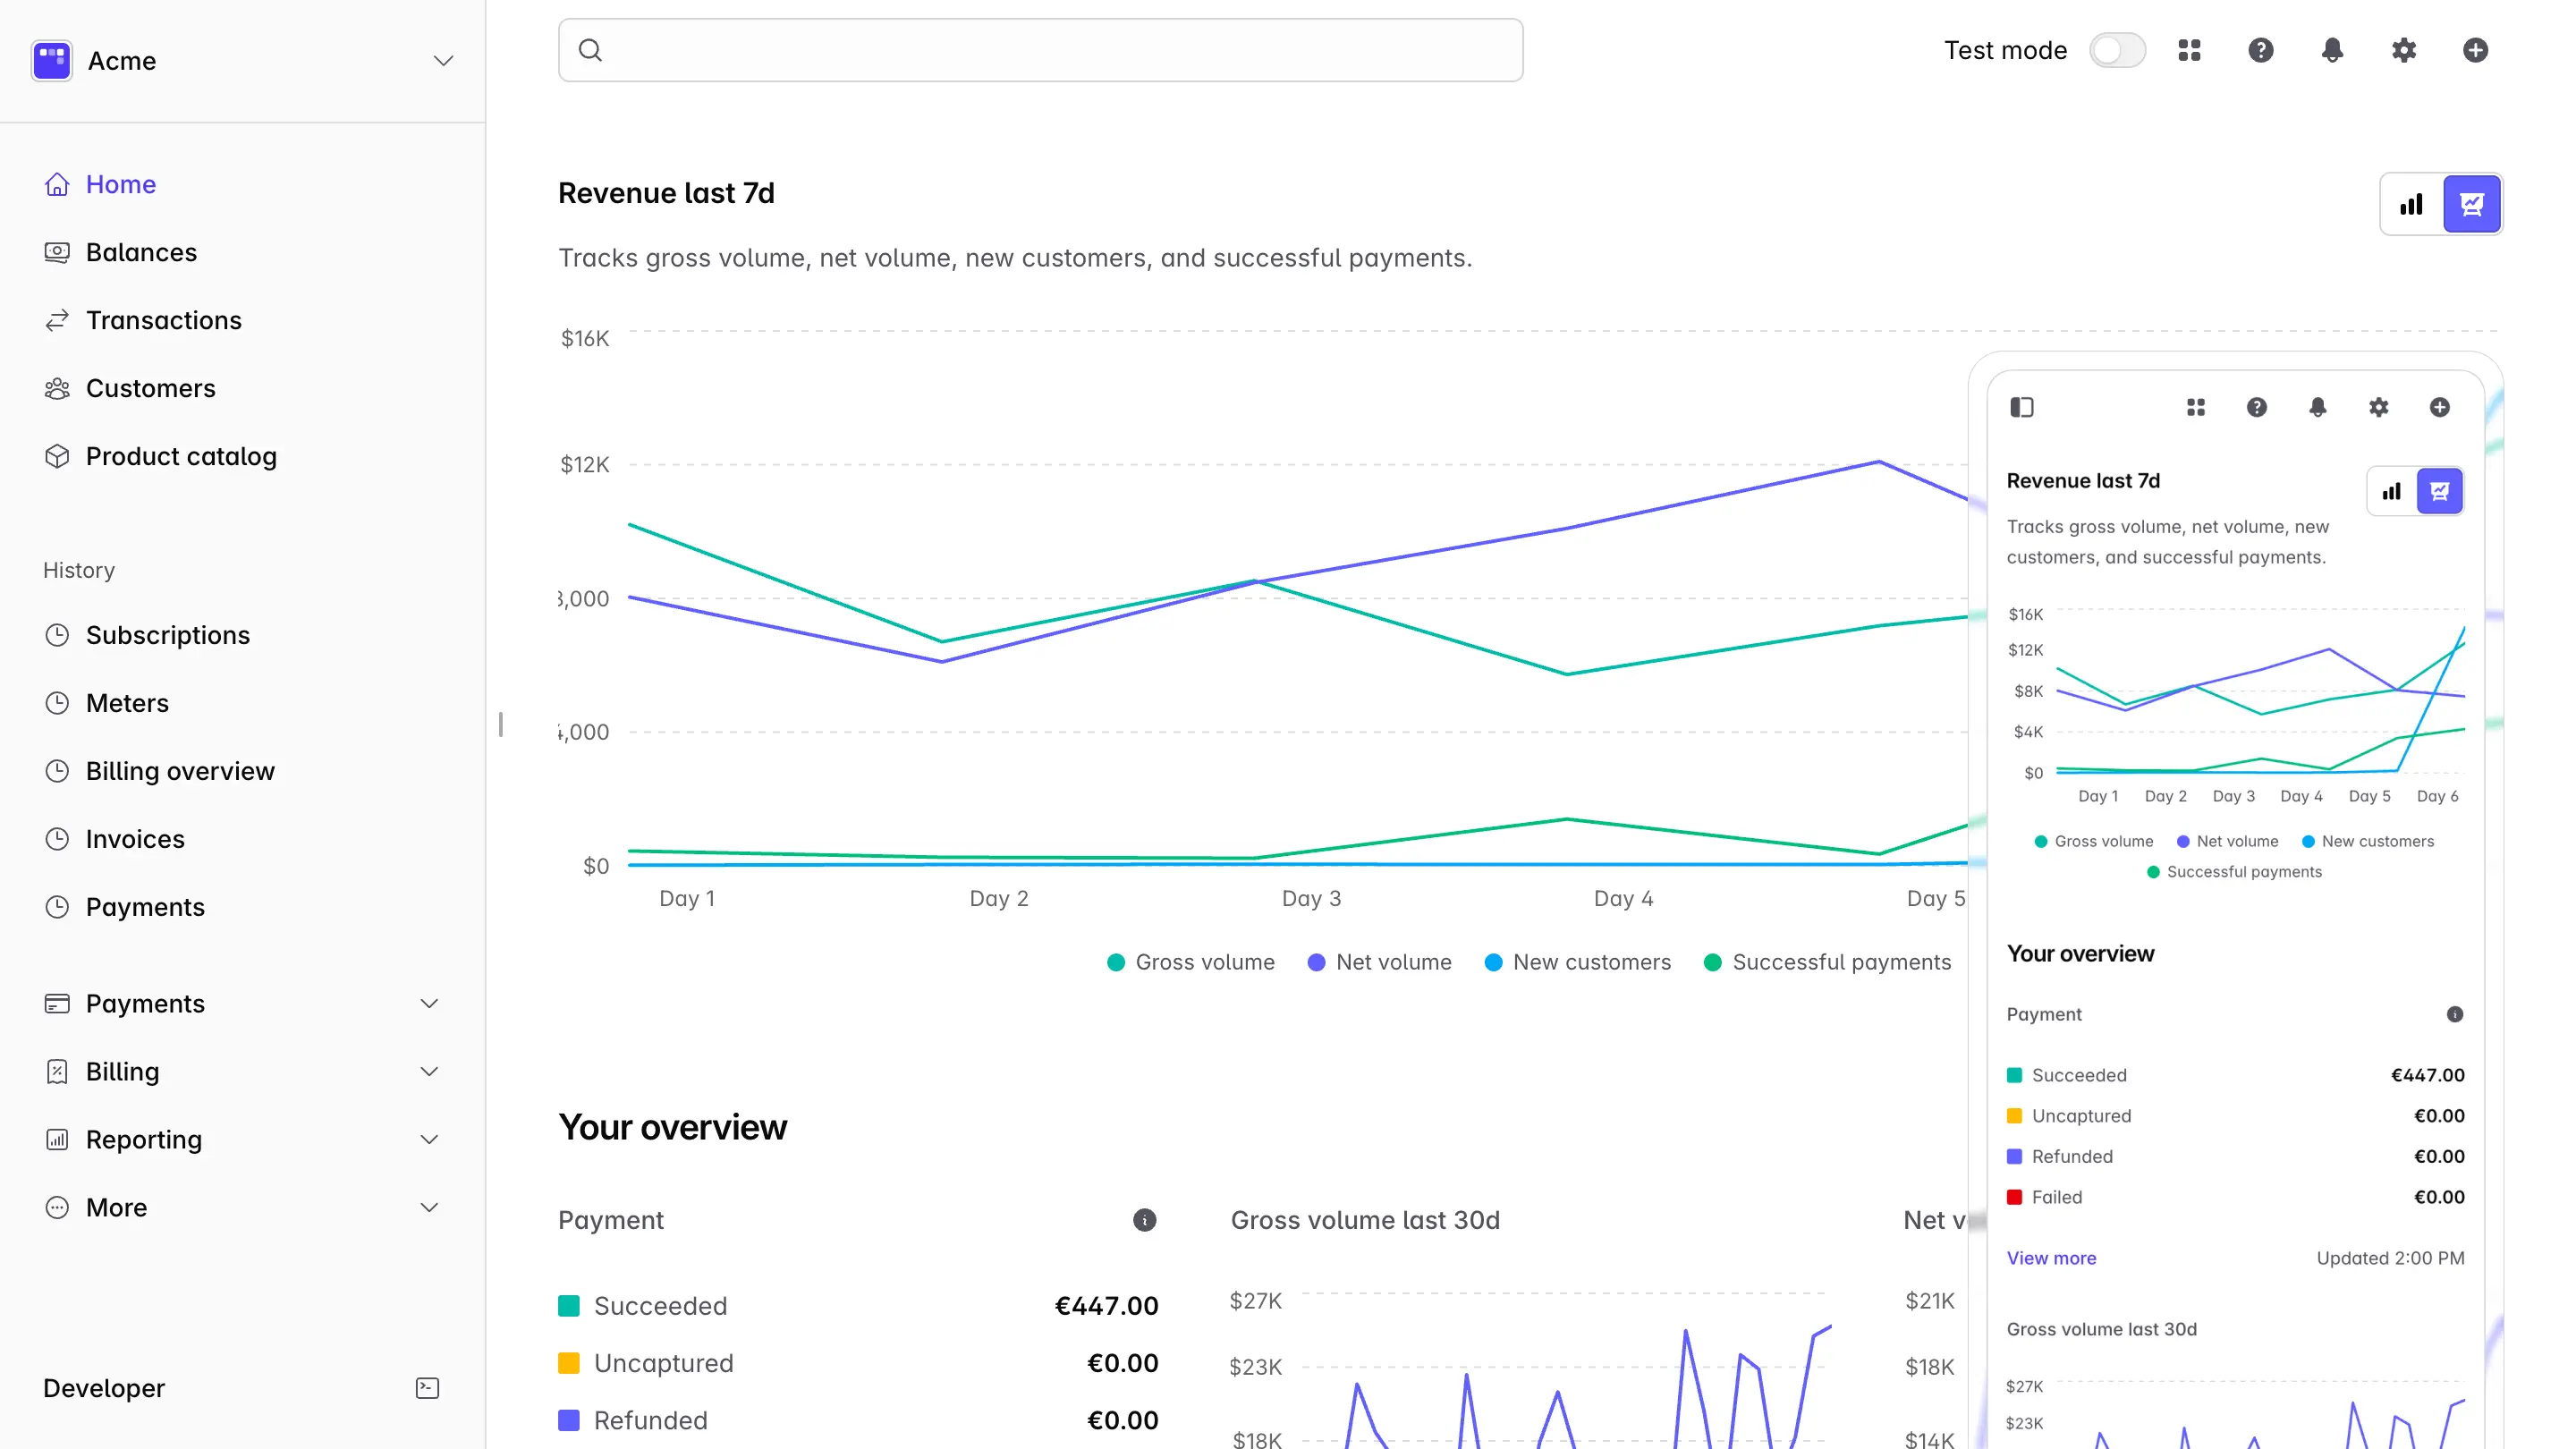The height and width of the screenshot is (1449, 2576).
Task: Select line chart view in main Revenue header
Action: (x=2471, y=204)
